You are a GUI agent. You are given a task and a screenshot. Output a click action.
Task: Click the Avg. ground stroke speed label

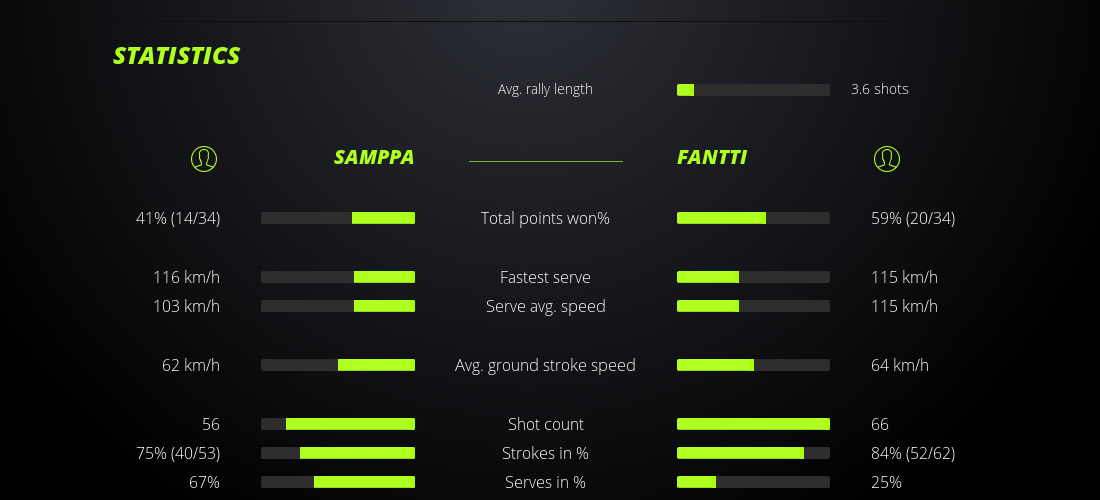(545, 365)
